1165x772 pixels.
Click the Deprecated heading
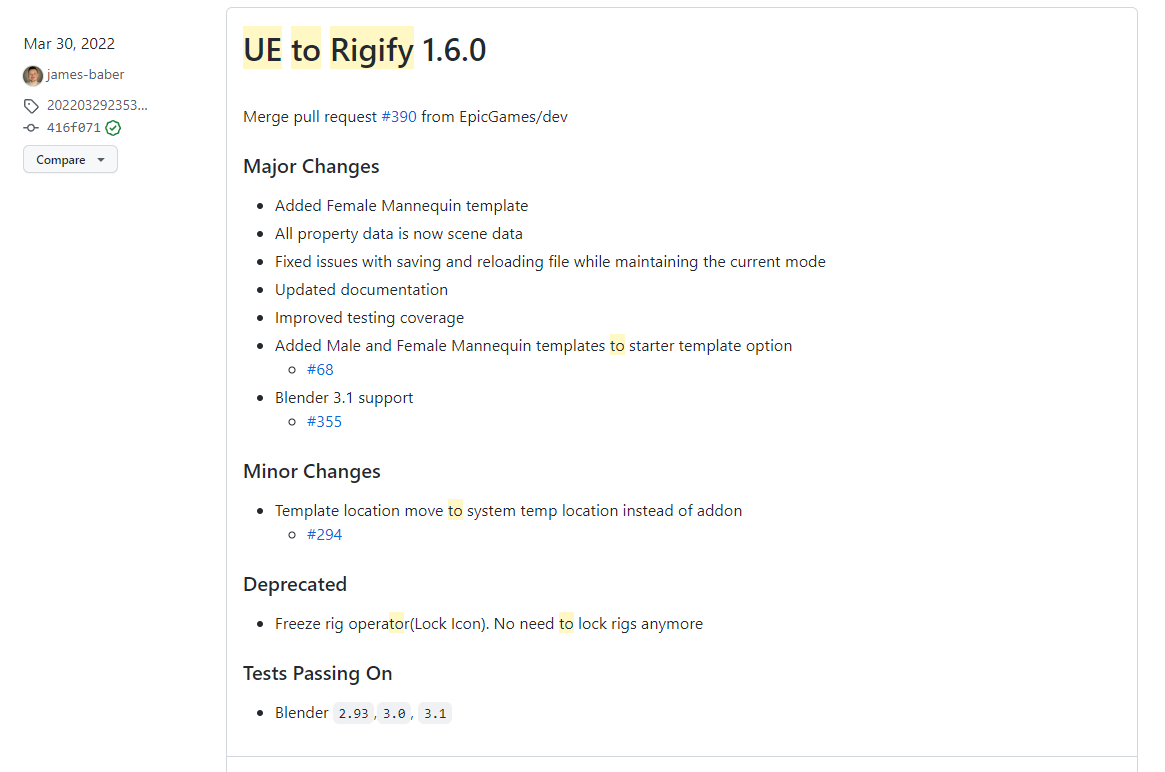(295, 585)
